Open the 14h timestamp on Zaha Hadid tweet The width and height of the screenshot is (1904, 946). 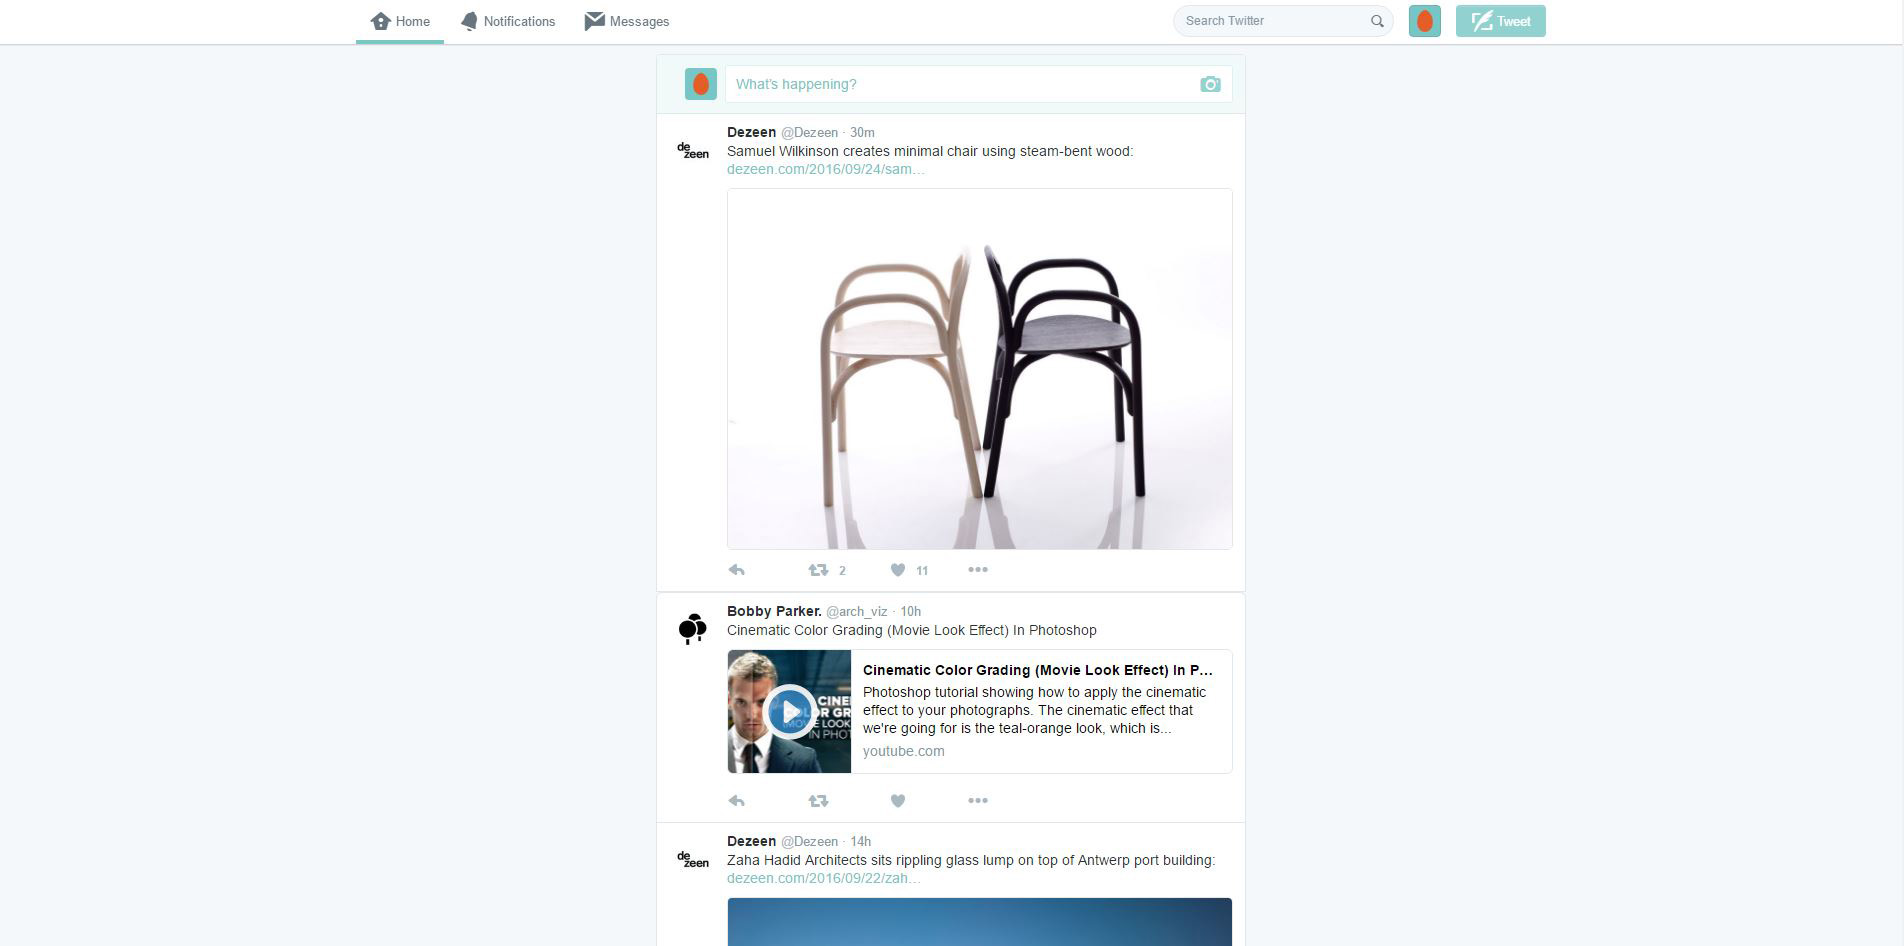click(860, 841)
